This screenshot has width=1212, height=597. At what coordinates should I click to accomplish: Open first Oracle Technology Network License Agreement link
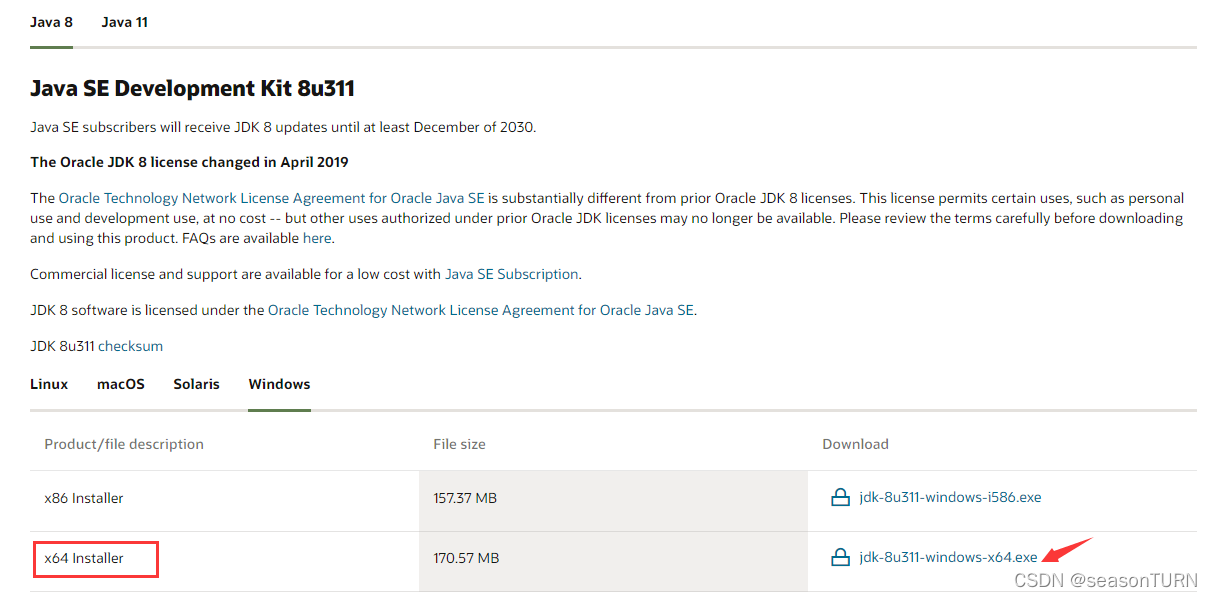pos(273,198)
